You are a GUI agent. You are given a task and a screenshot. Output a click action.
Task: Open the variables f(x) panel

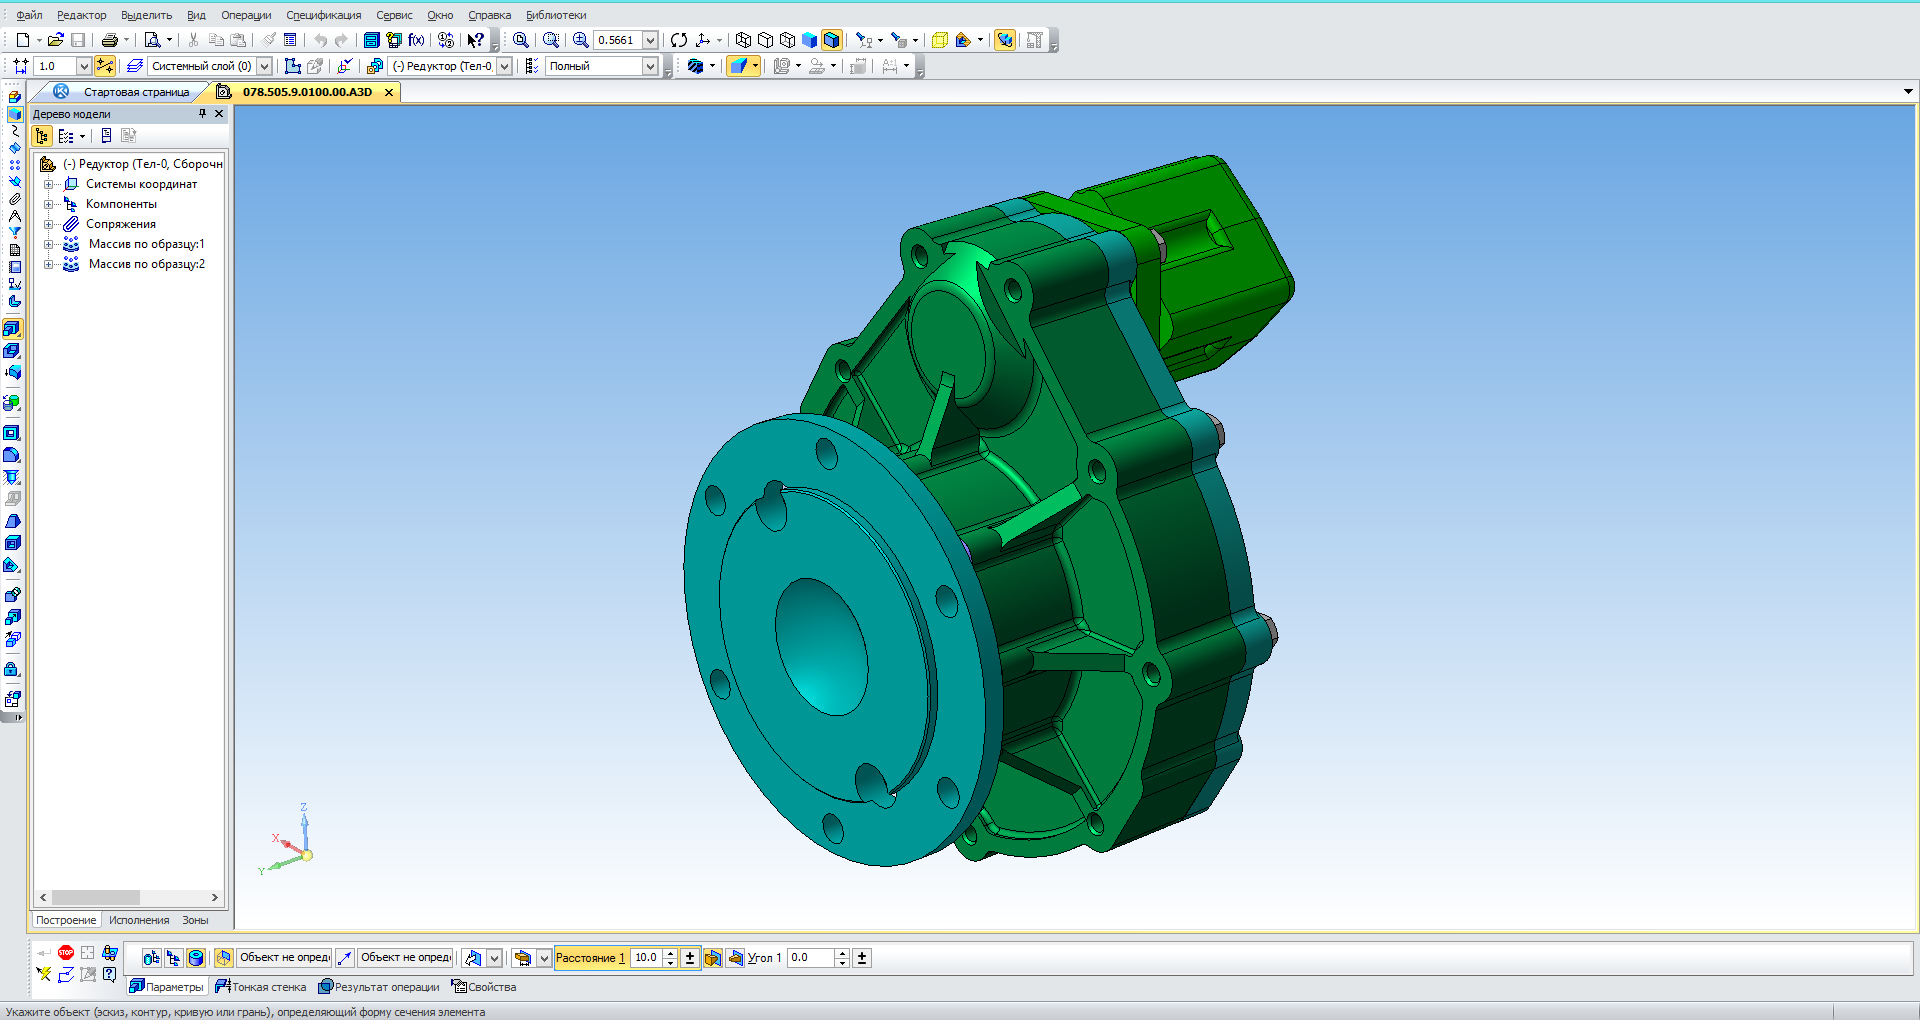coord(417,40)
